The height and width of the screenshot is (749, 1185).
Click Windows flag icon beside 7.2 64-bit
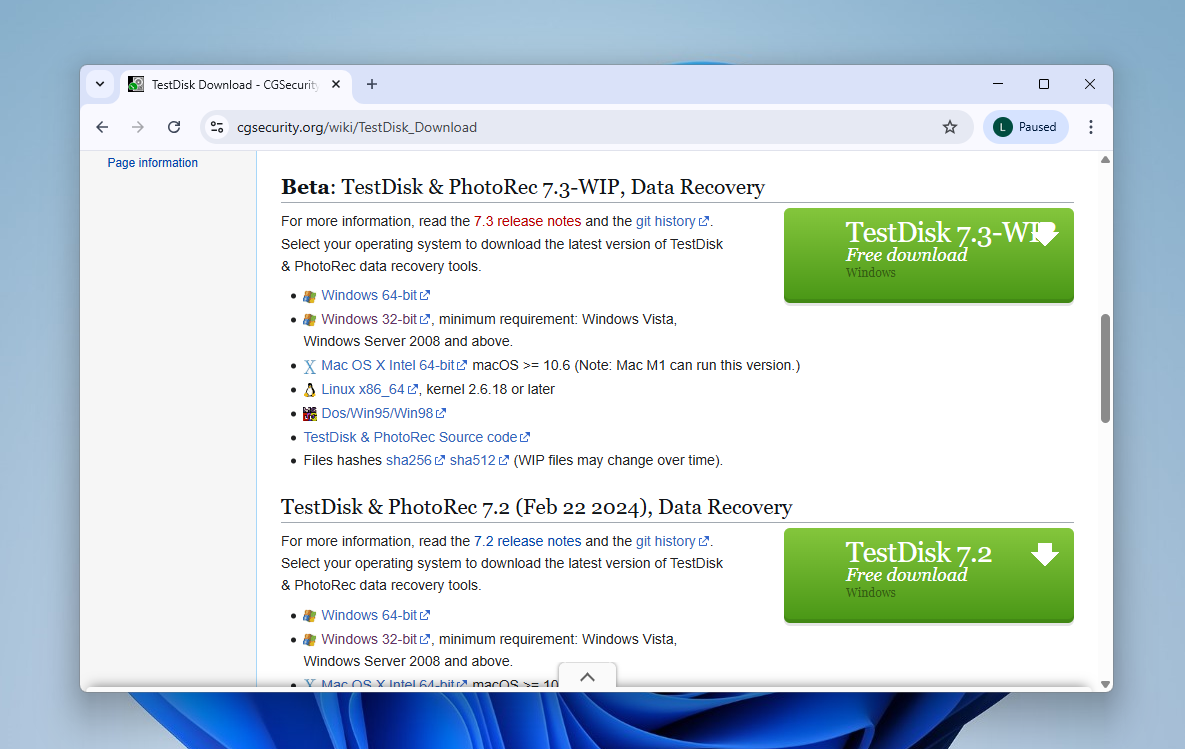[x=310, y=616]
